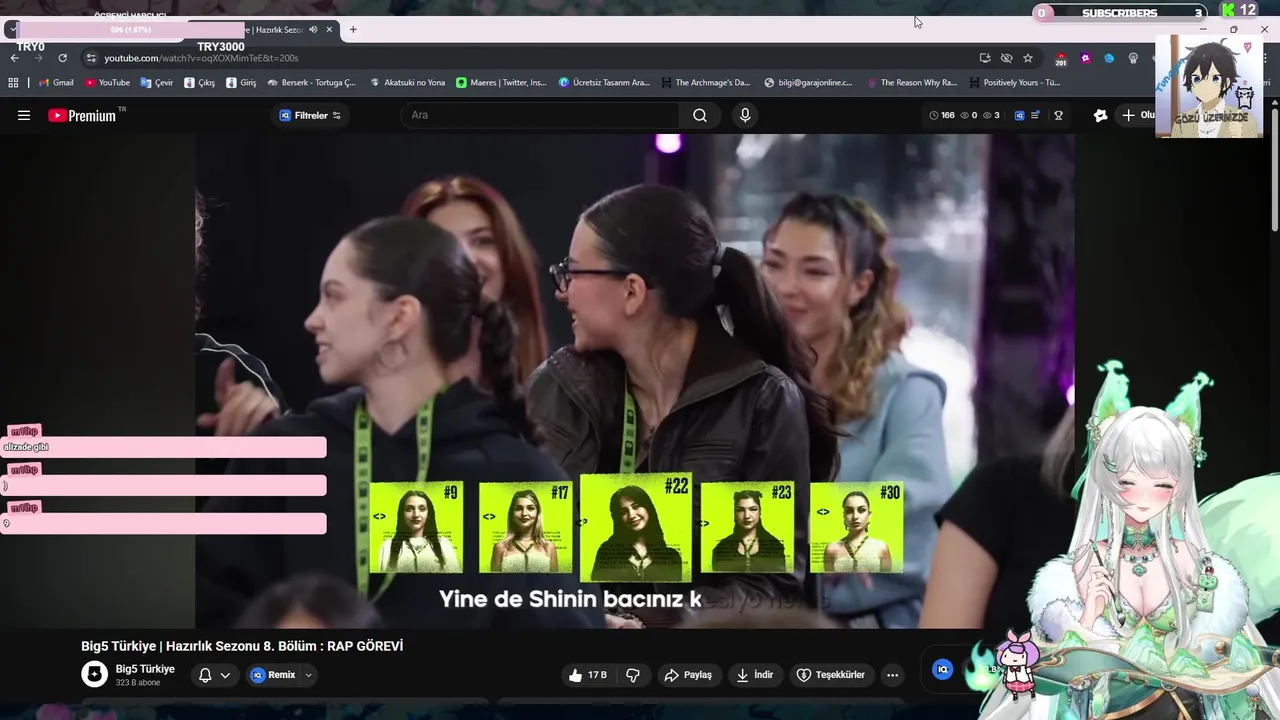Download the video with İndir

(754, 675)
